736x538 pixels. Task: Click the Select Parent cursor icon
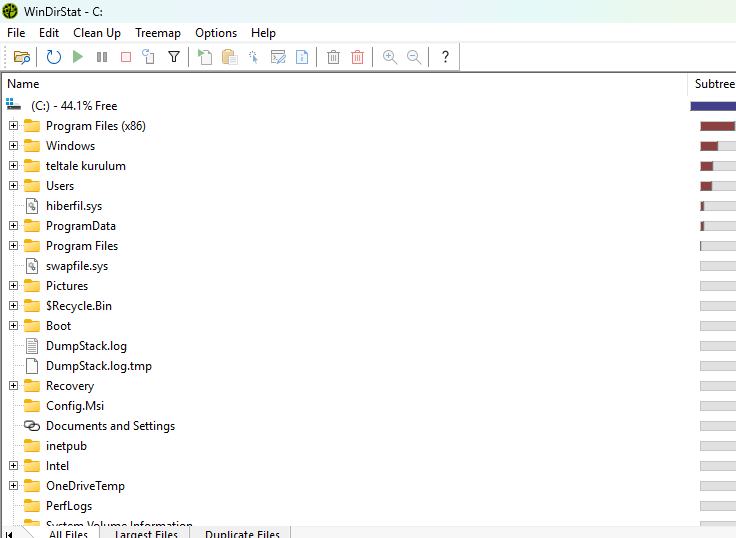point(253,57)
